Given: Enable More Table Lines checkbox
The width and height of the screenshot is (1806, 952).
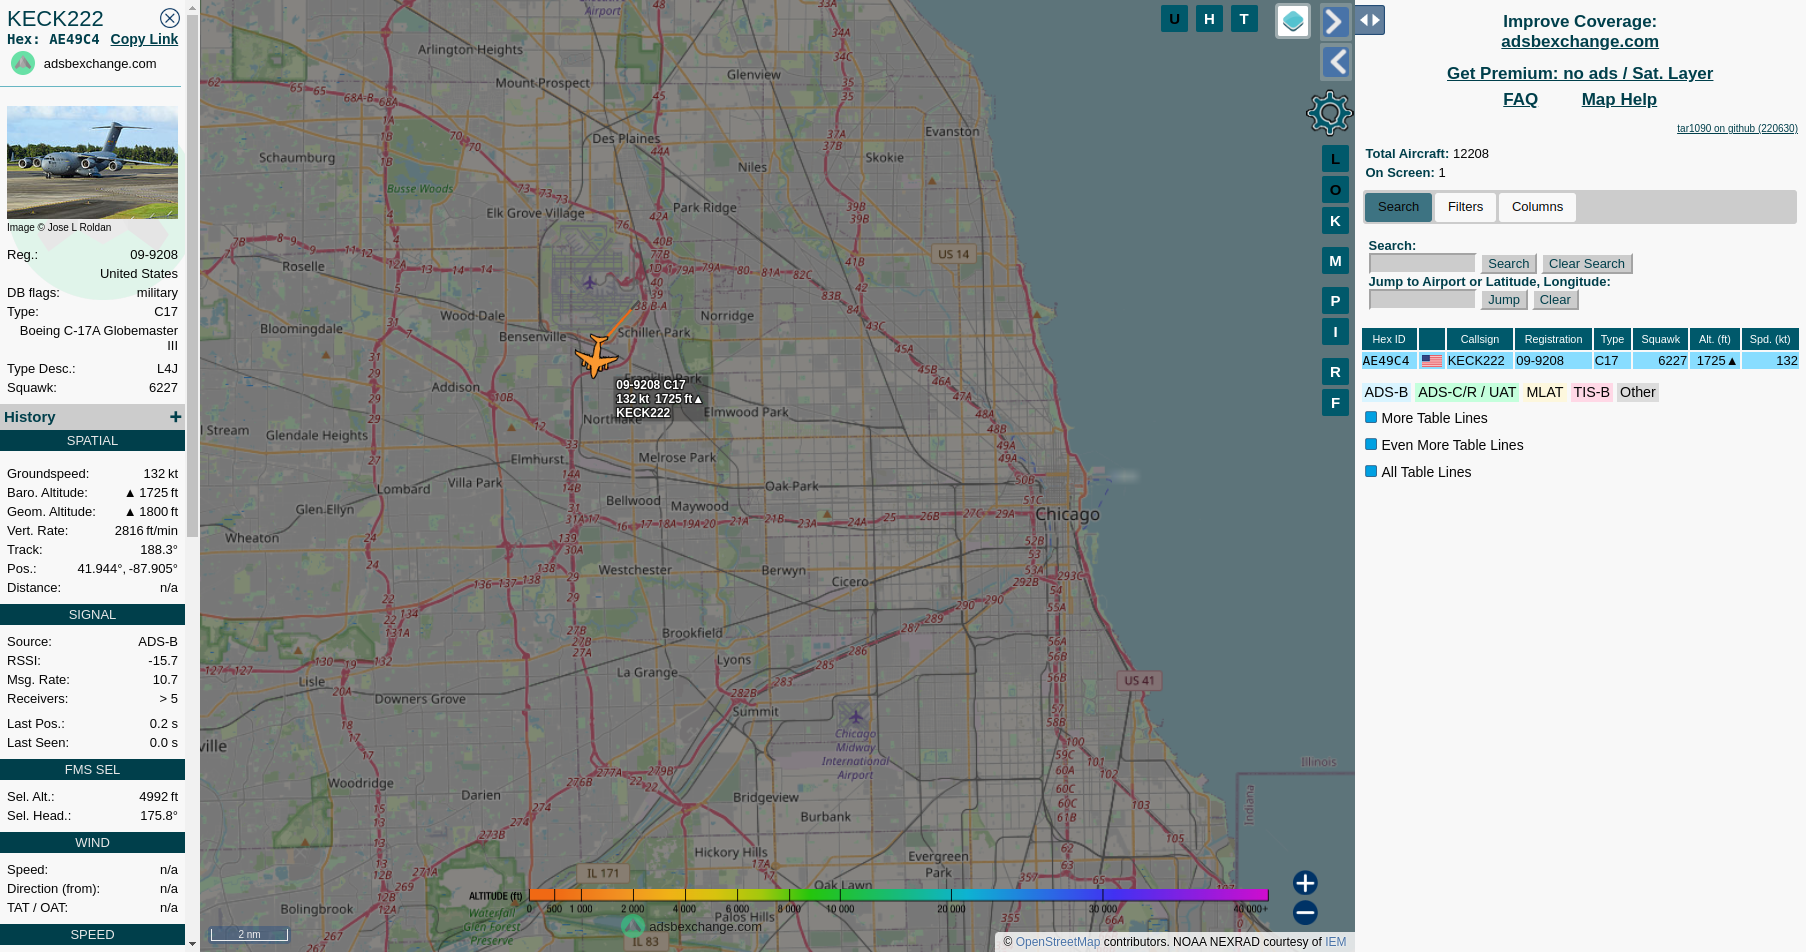Looking at the screenshot, I should click(1371, 417).
